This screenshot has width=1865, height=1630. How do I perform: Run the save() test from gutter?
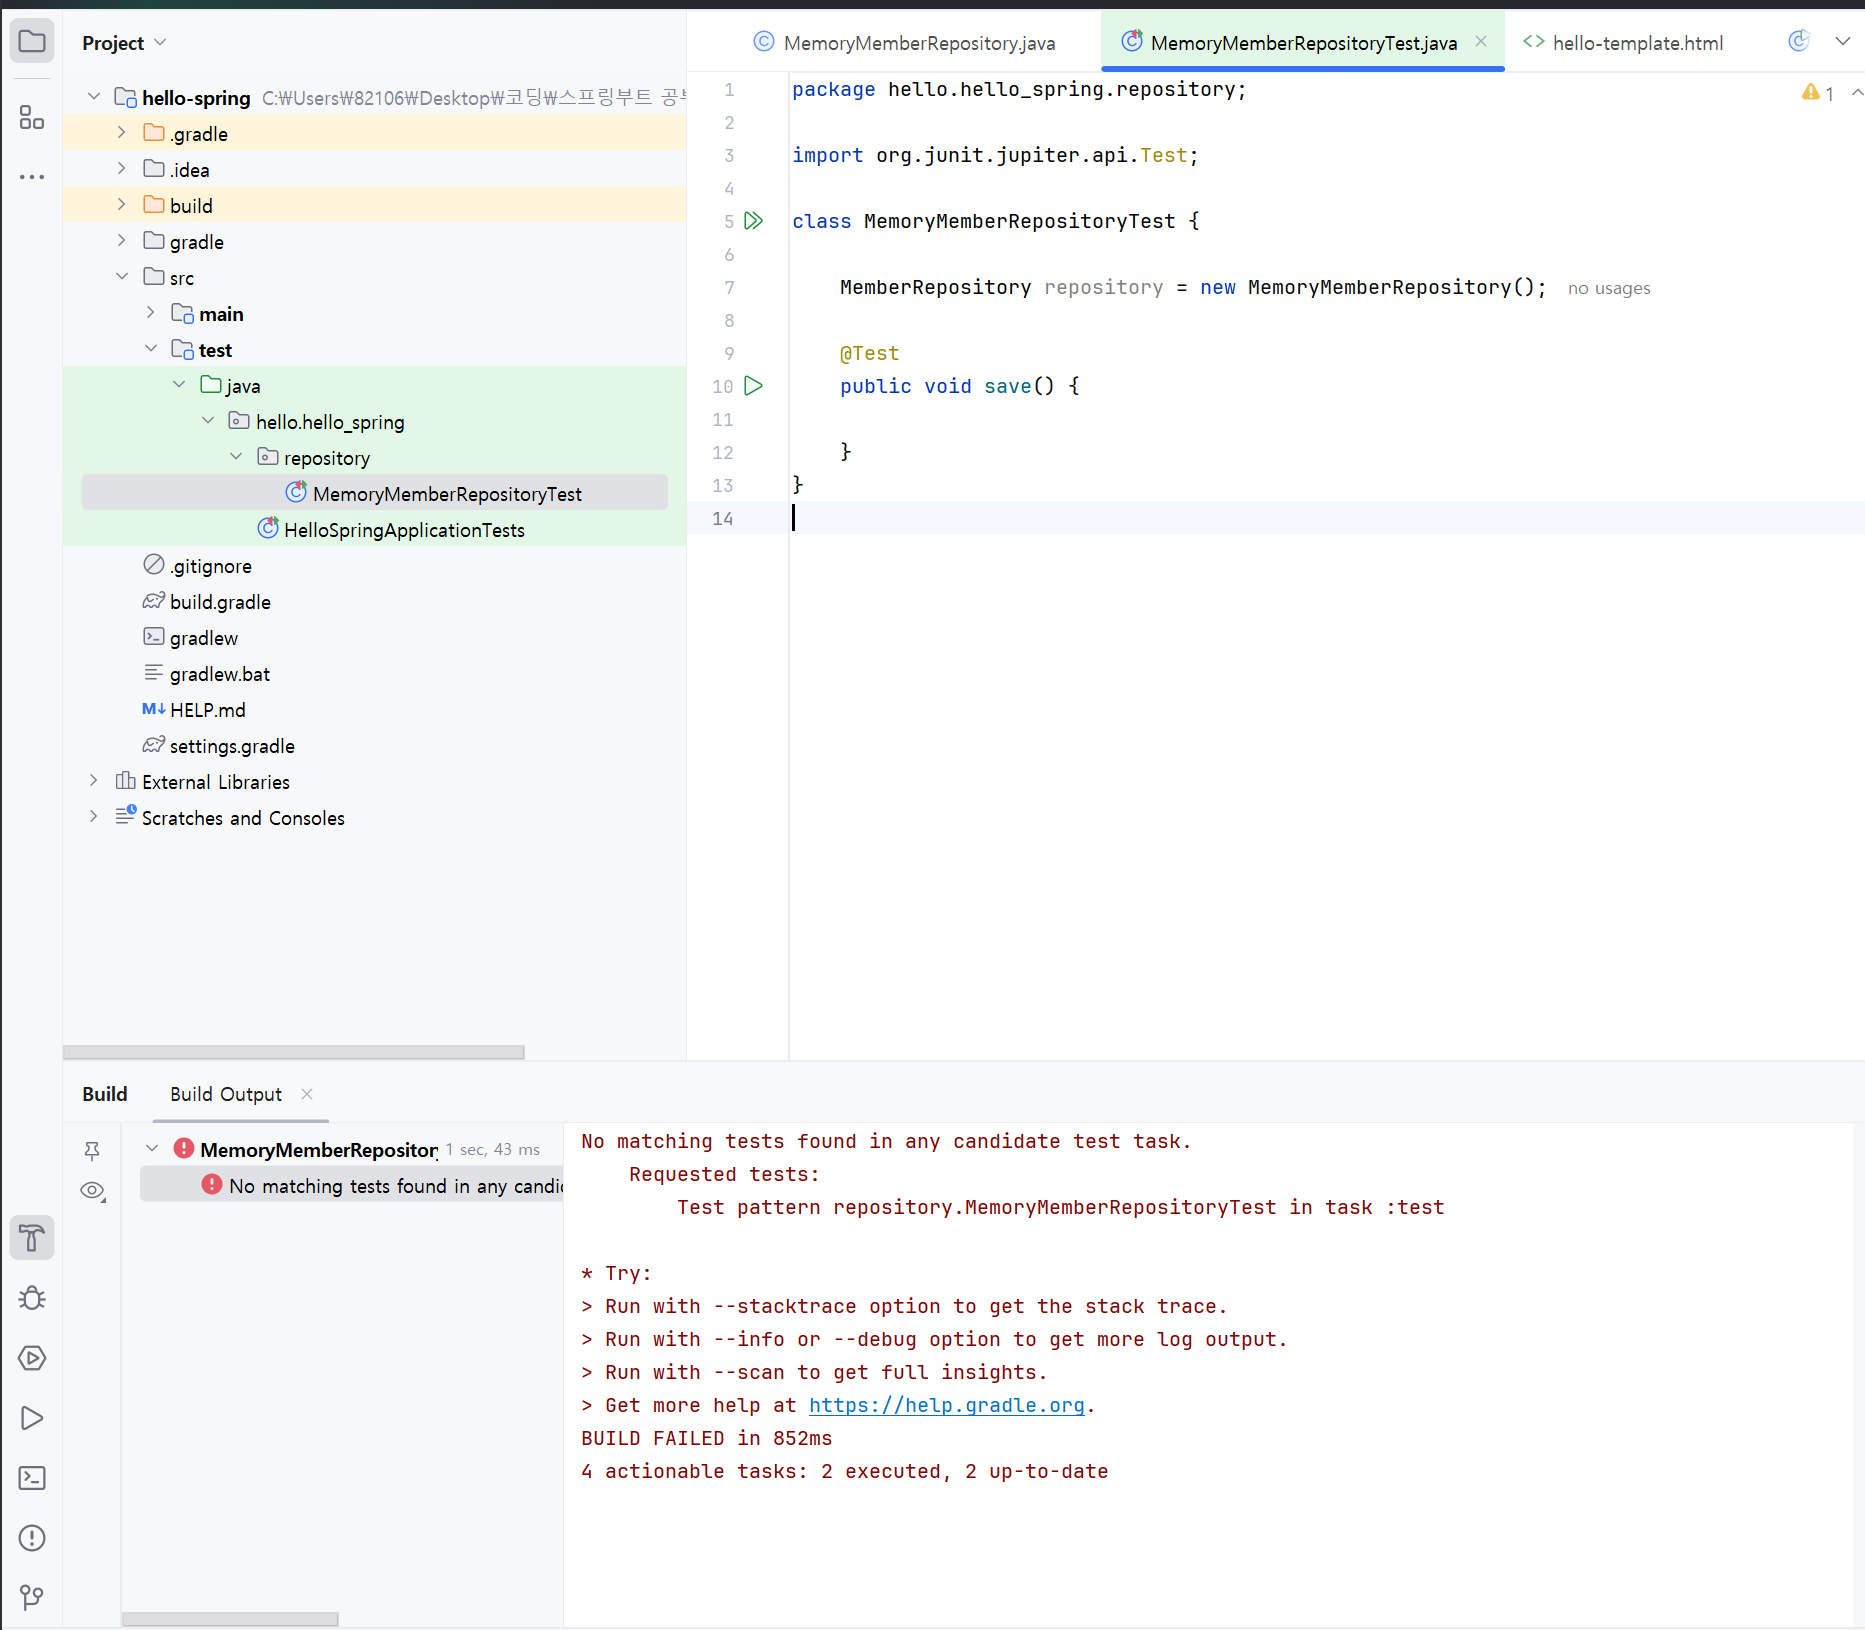pos(754,386)
